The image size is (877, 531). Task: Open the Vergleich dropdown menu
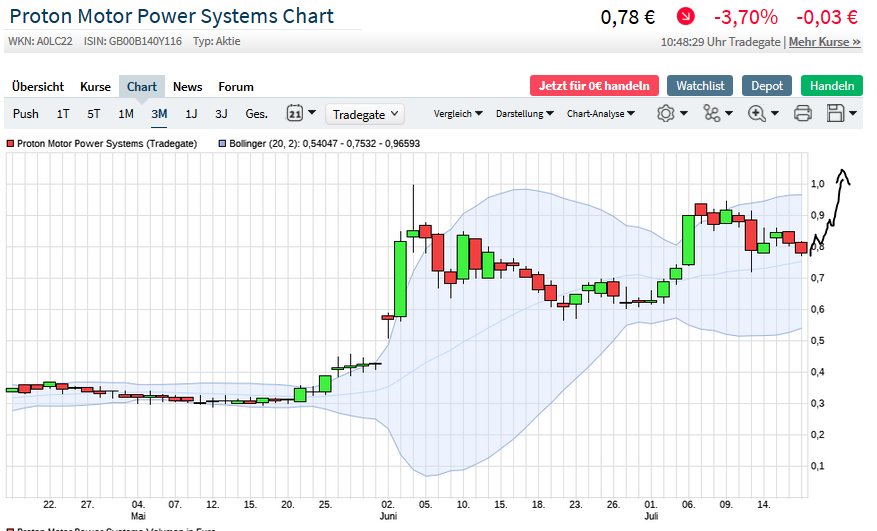(x=458, y=114)
